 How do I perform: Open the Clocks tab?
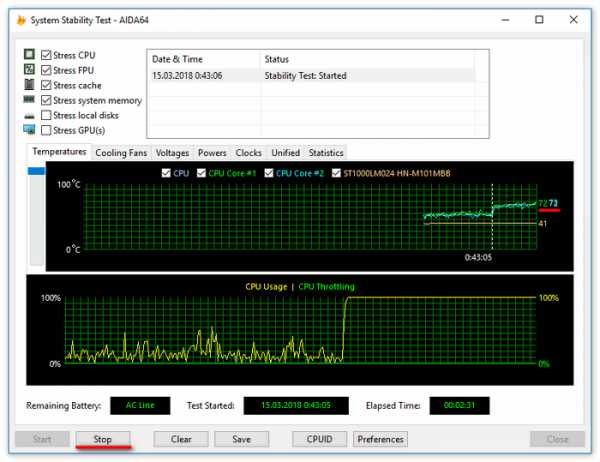pos(248,153)
